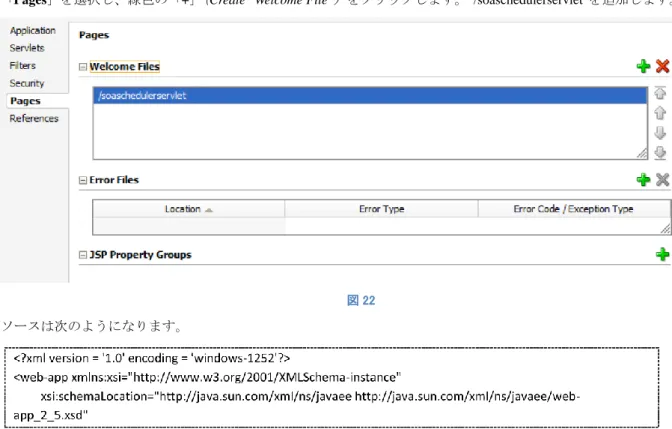Delete selected Welcome File with red X
This screenshot has height=429, width=672.
[663, 66]
